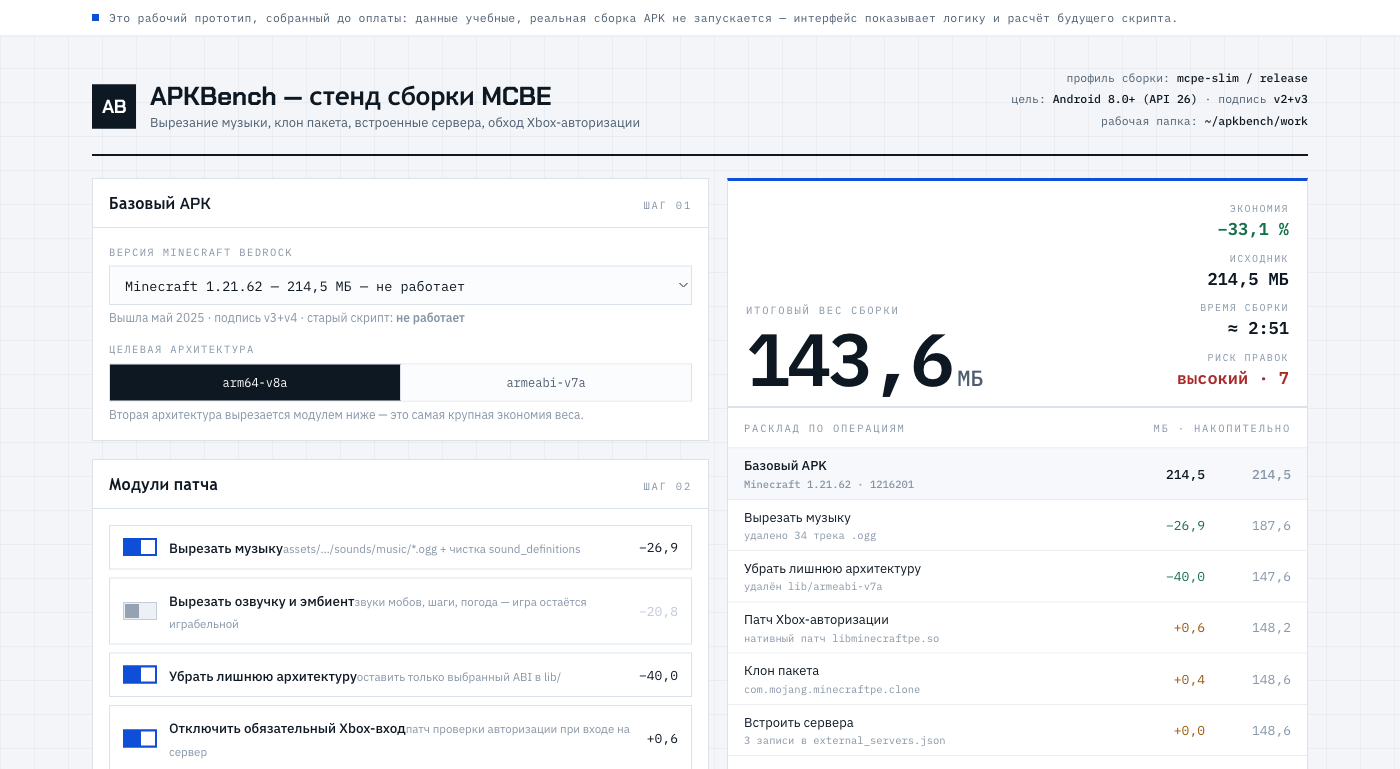Click the −33,1 % savings value
The height and width of the screenshot is (769, 1400).
coord(1253,230)
